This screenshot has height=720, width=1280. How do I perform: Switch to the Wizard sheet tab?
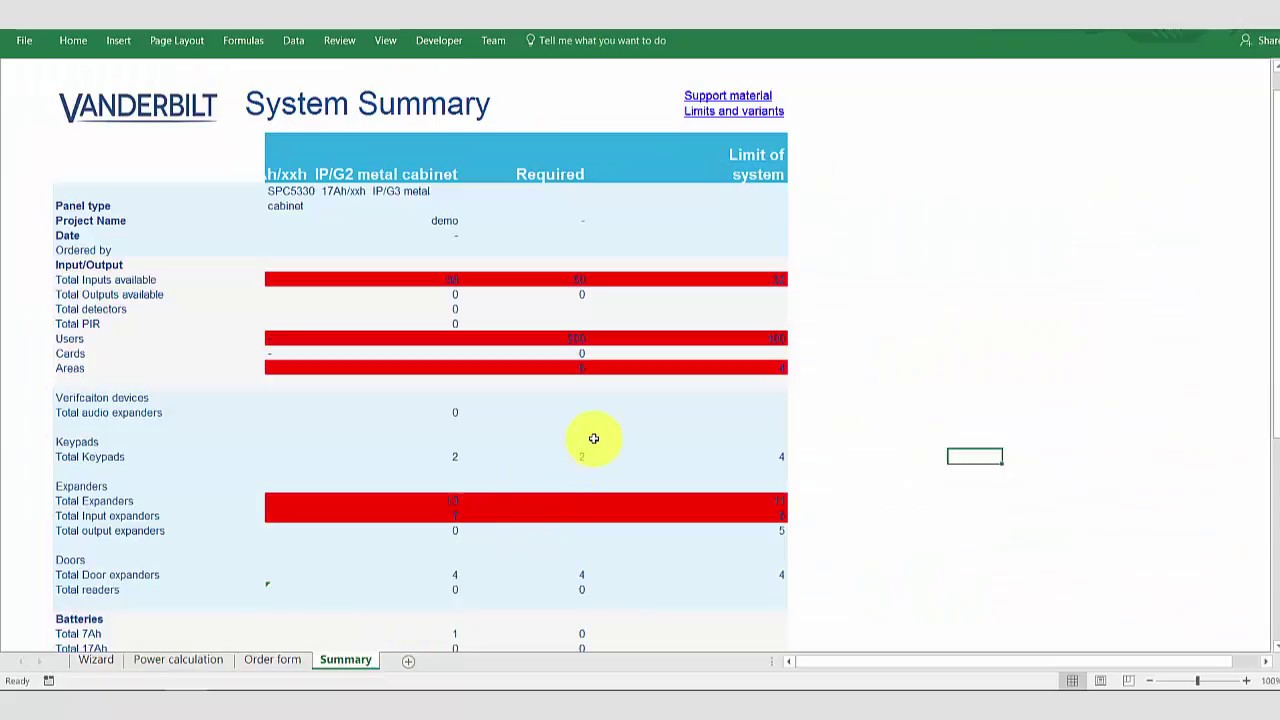click(96, 660)
